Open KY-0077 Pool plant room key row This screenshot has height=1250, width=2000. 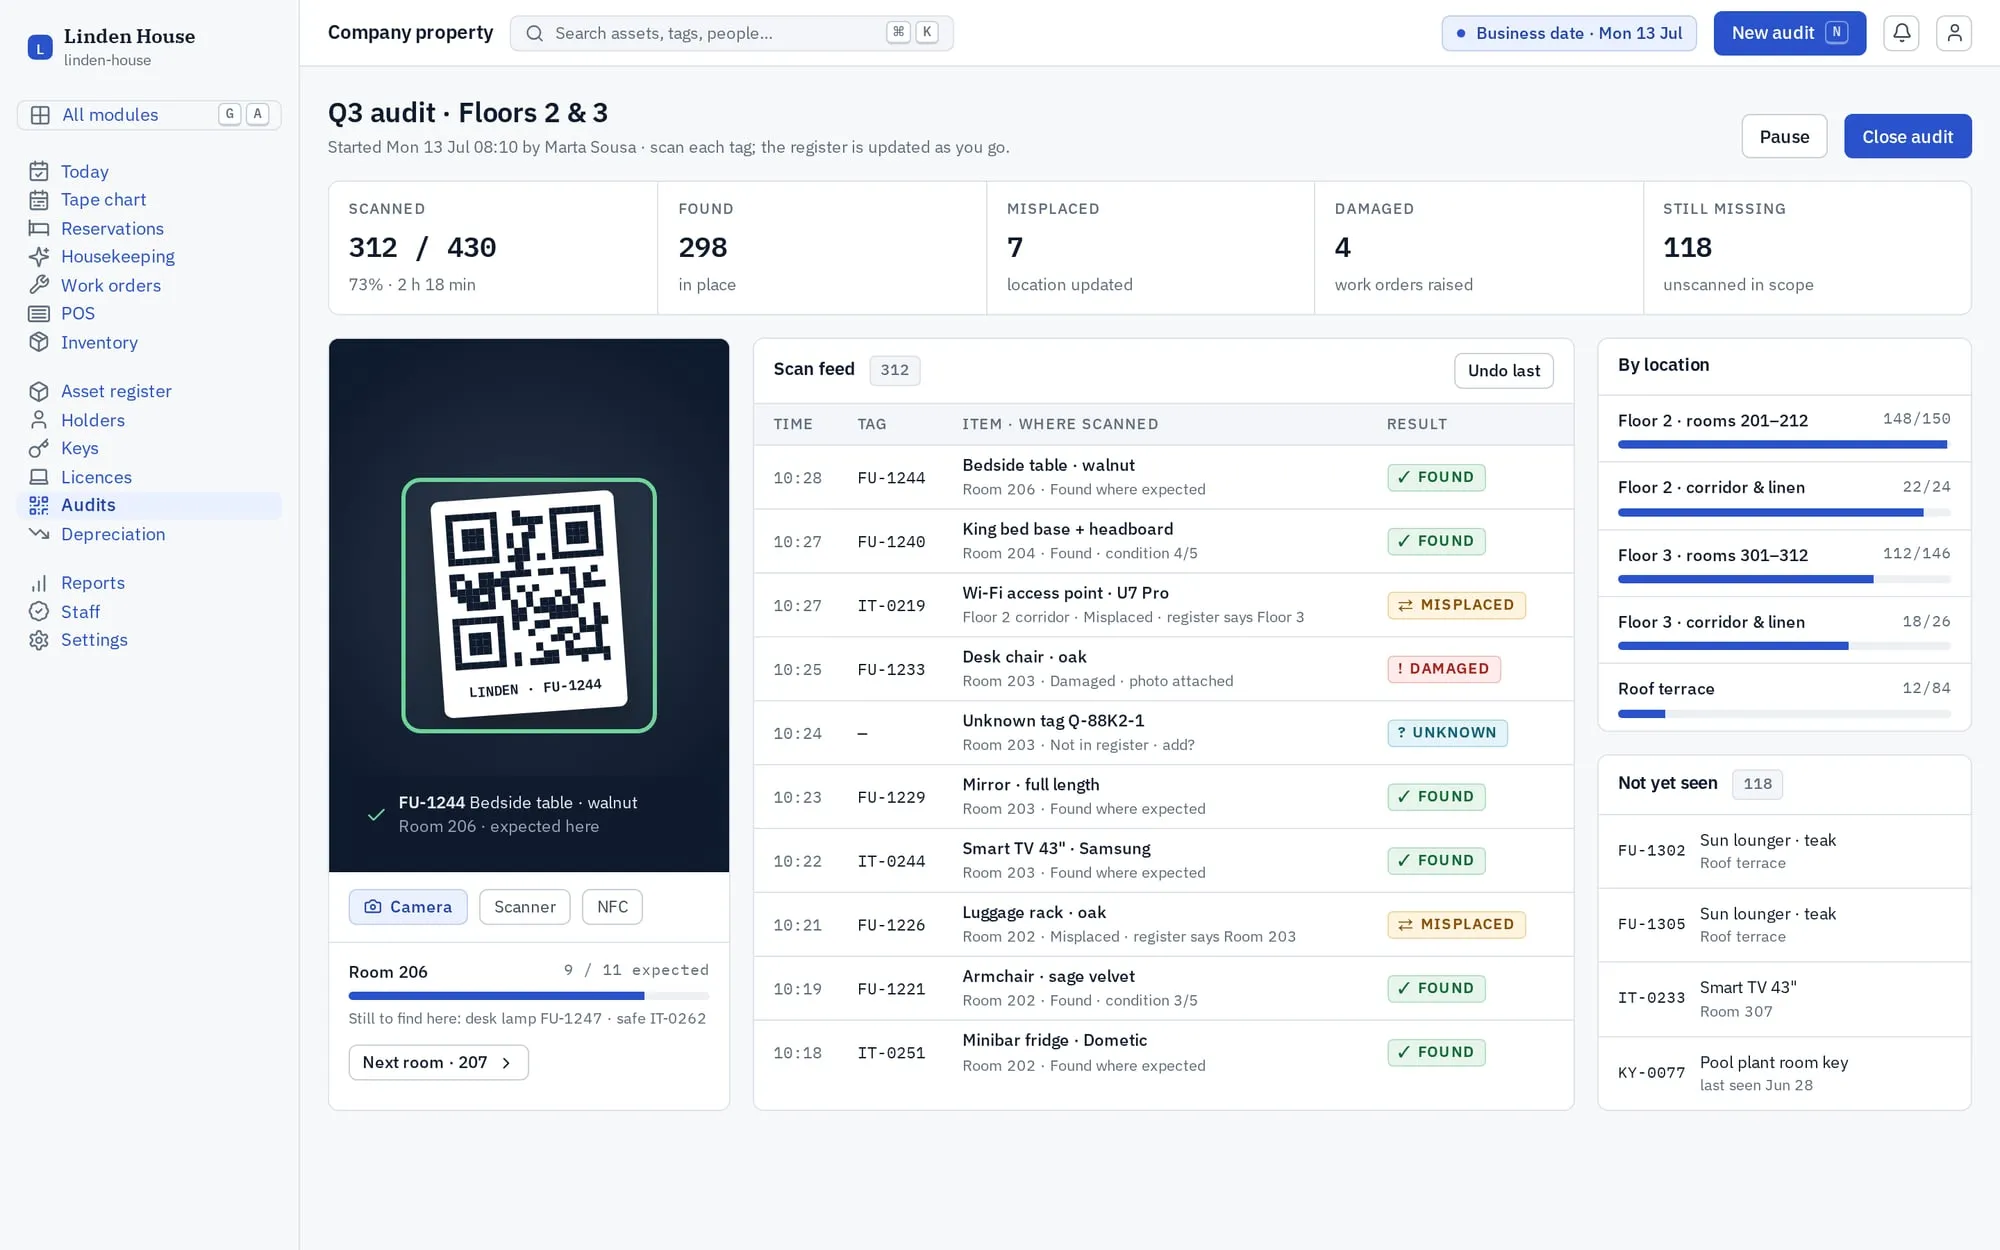coord(1784,1073)
